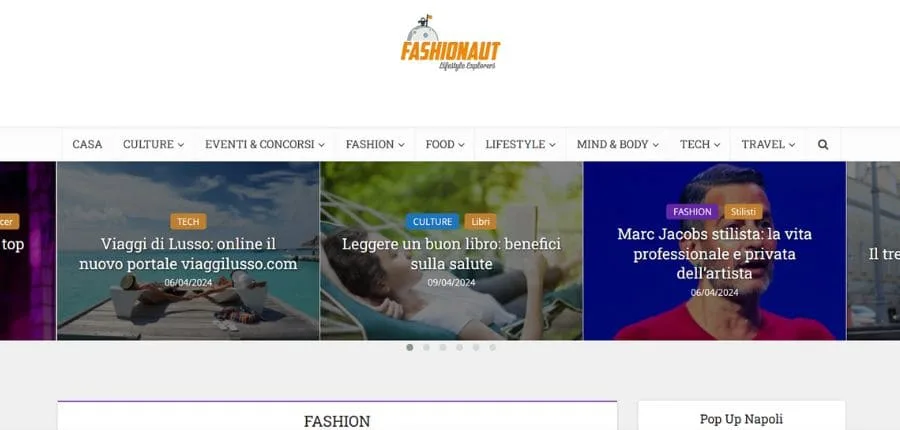Open the FASHION navigation dropdown
The image size is (900, 430).
point(375,145)
